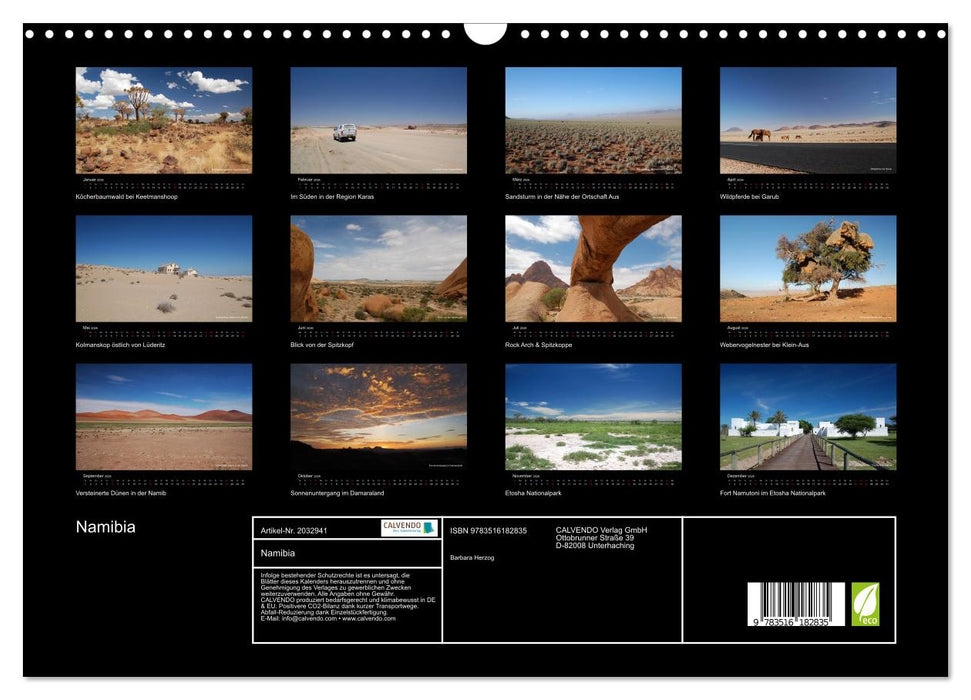This screenshot has width=971, height=700.
Task: Click the Dezember Fort Namutoni image
Action: click(x=809, y=417)
